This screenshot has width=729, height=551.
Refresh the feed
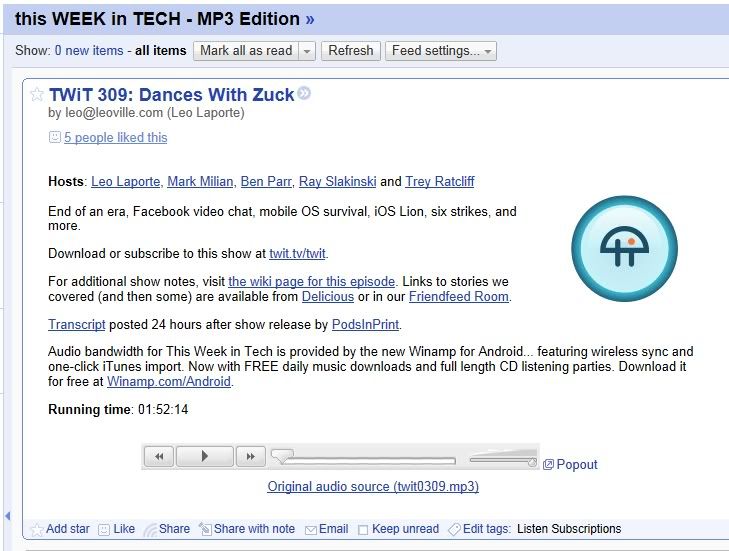tap(351, 51)
